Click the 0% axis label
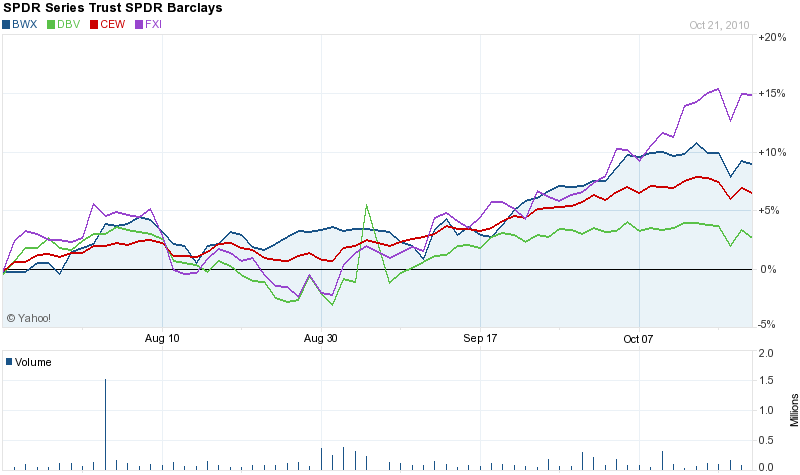Screen dimensions: 800x475 (x=768, y=269)
